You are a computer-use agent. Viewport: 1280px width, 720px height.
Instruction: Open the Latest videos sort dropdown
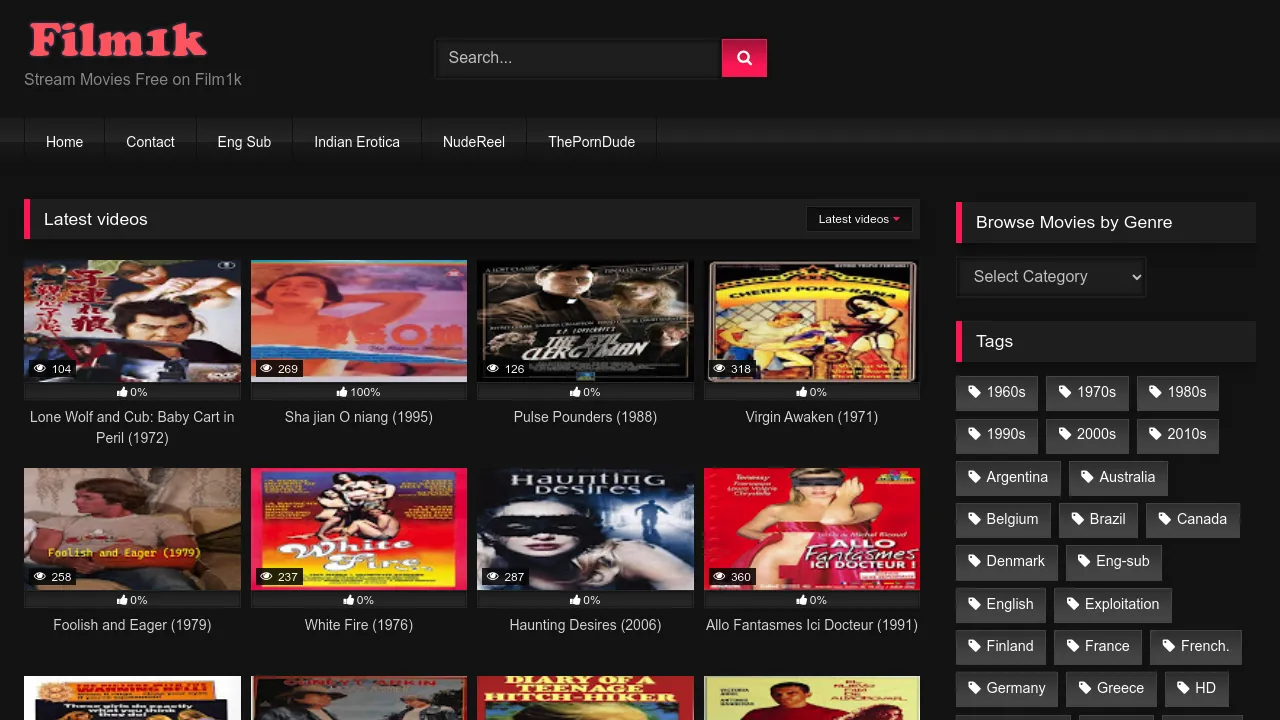pyautogui.click(x=858, y=218)
